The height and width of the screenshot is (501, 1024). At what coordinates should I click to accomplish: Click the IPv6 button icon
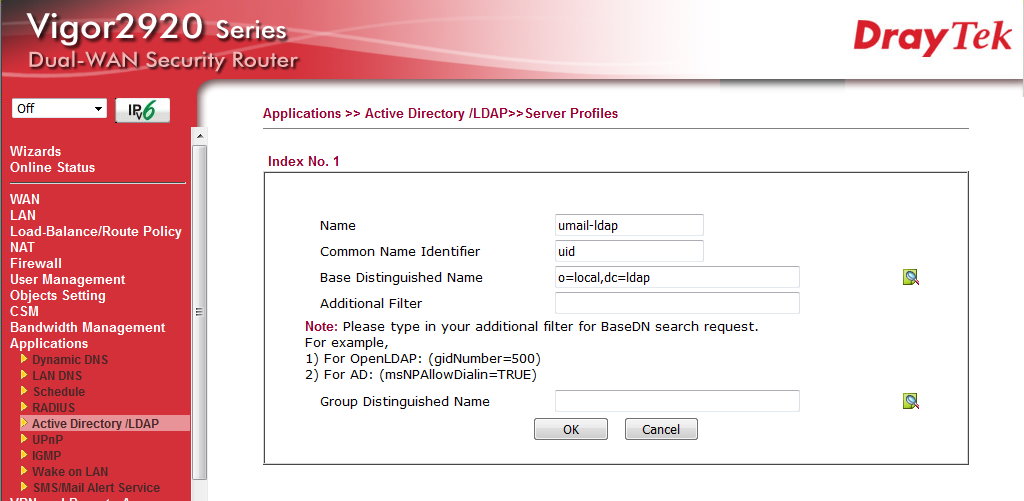click(x=142, y=110)
